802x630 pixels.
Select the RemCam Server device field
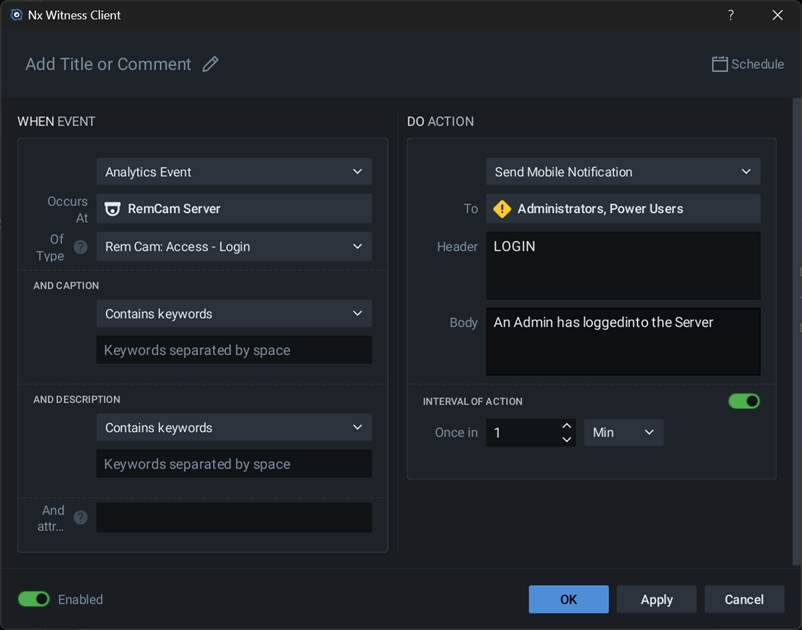click(234, 209)
